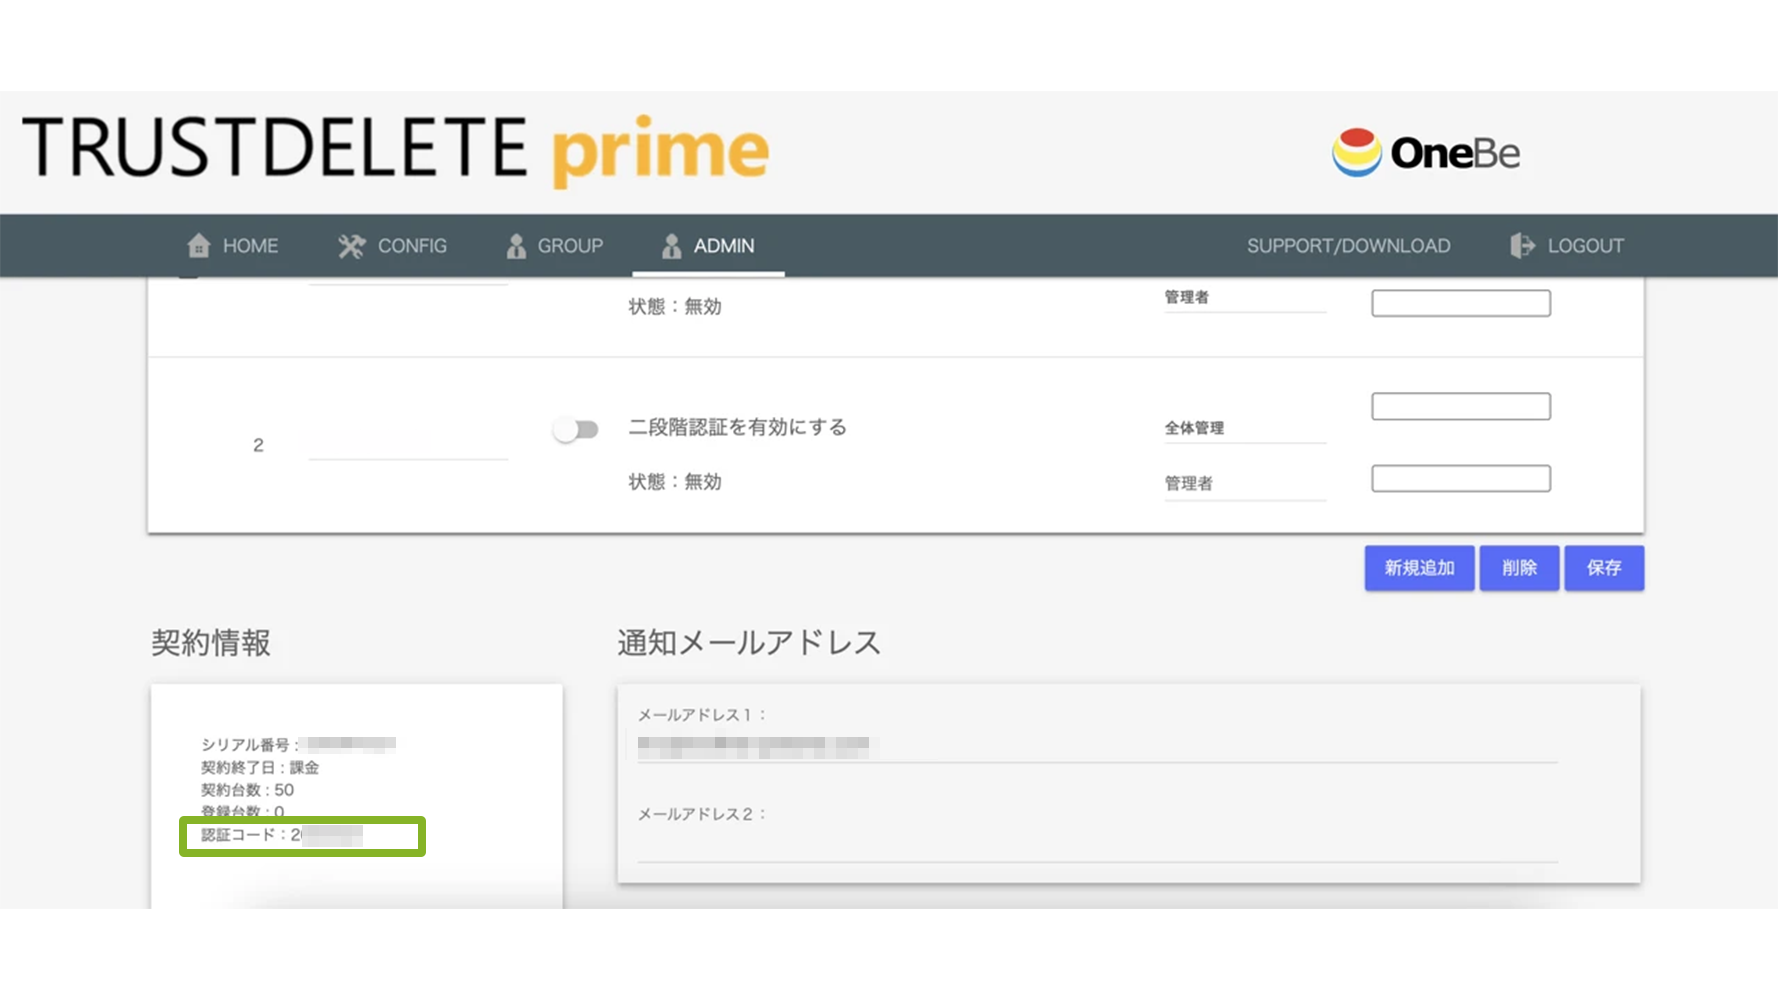Open the SUPPORT/DOWNLOAD menu item

tap(1348, 245)
